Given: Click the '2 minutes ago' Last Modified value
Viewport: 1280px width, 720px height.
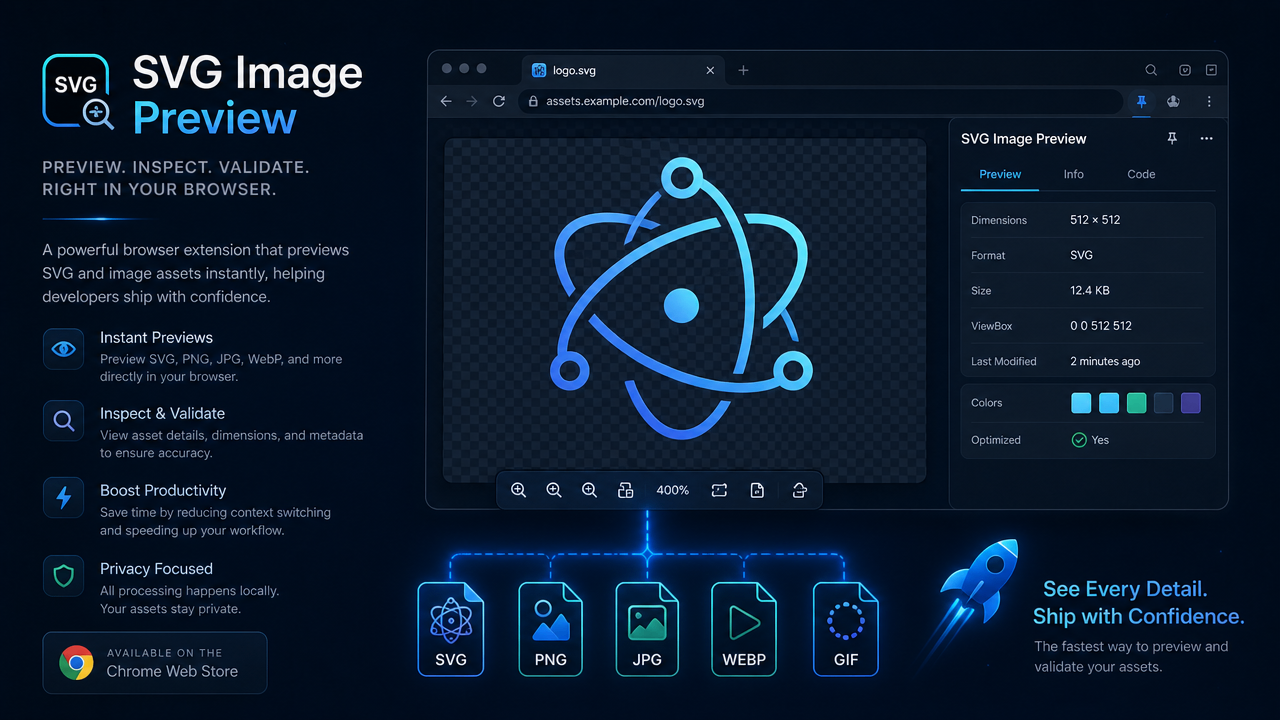Looking at the screenshot, I should [1105, 361].
